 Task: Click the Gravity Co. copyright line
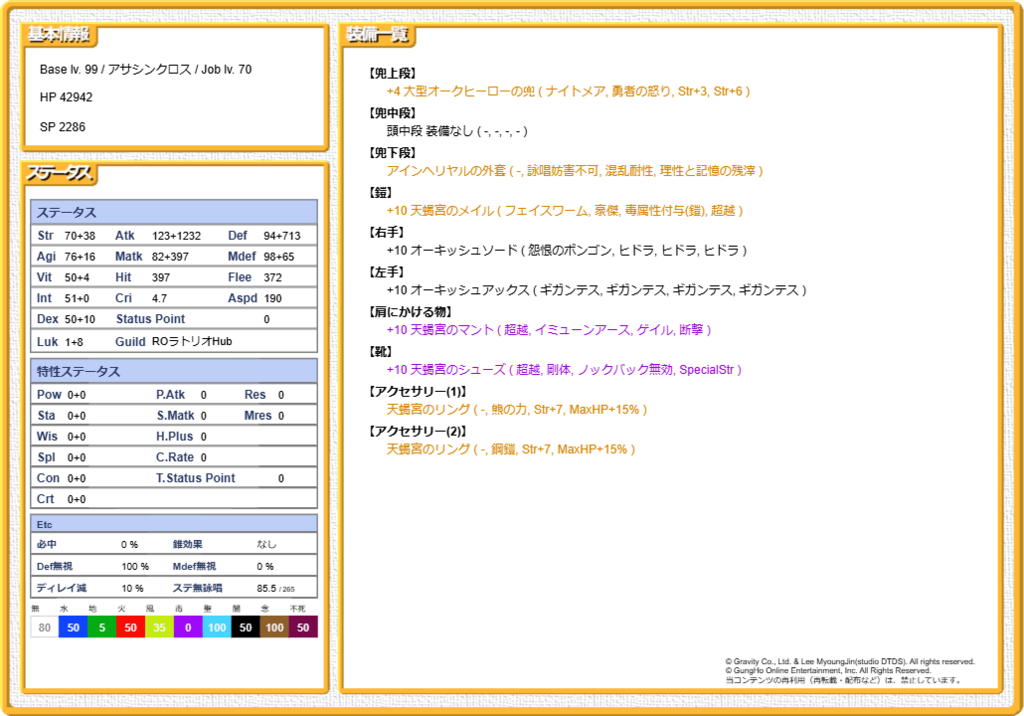(x=850, y=662)
